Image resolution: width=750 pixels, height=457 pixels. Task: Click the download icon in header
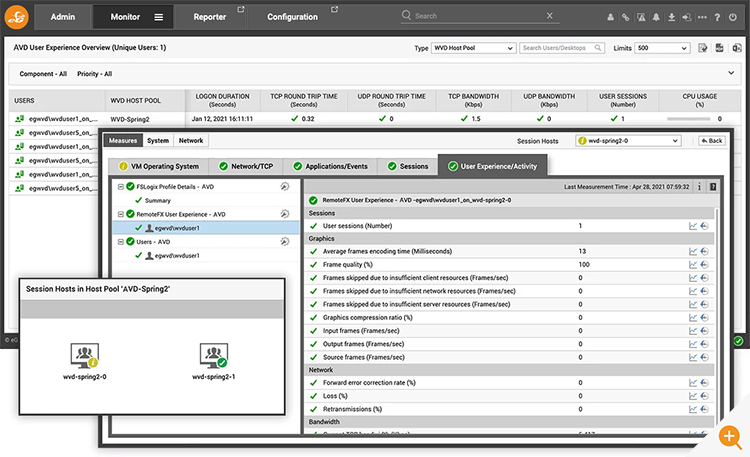pos(672,17)
